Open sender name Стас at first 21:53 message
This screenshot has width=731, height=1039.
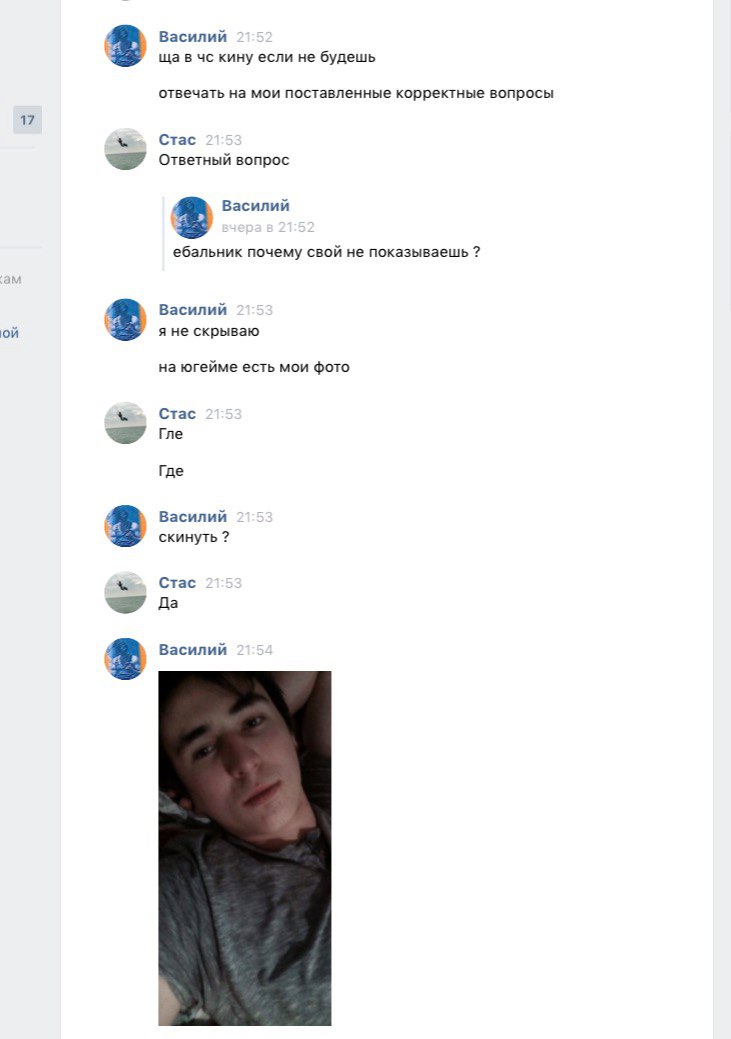[x=177, y=140]
